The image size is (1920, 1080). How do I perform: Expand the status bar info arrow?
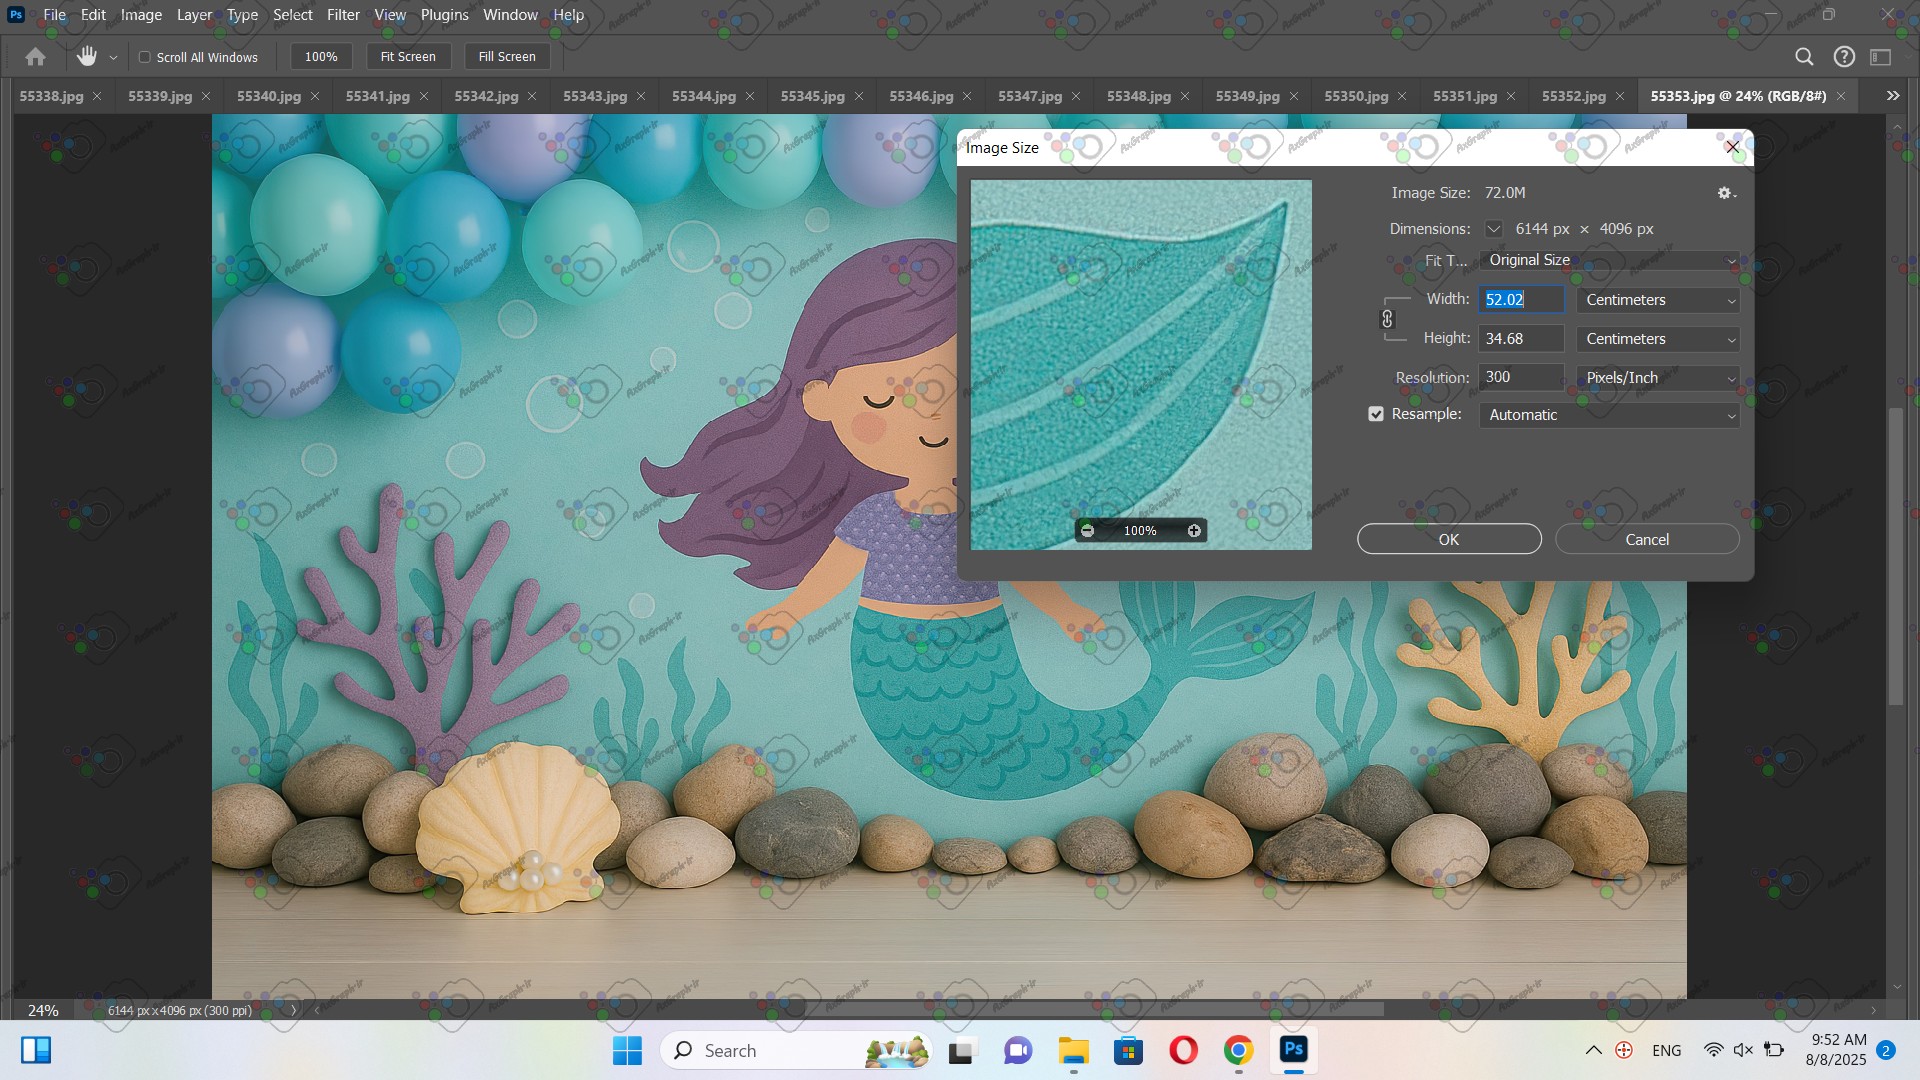[293, 1010]
